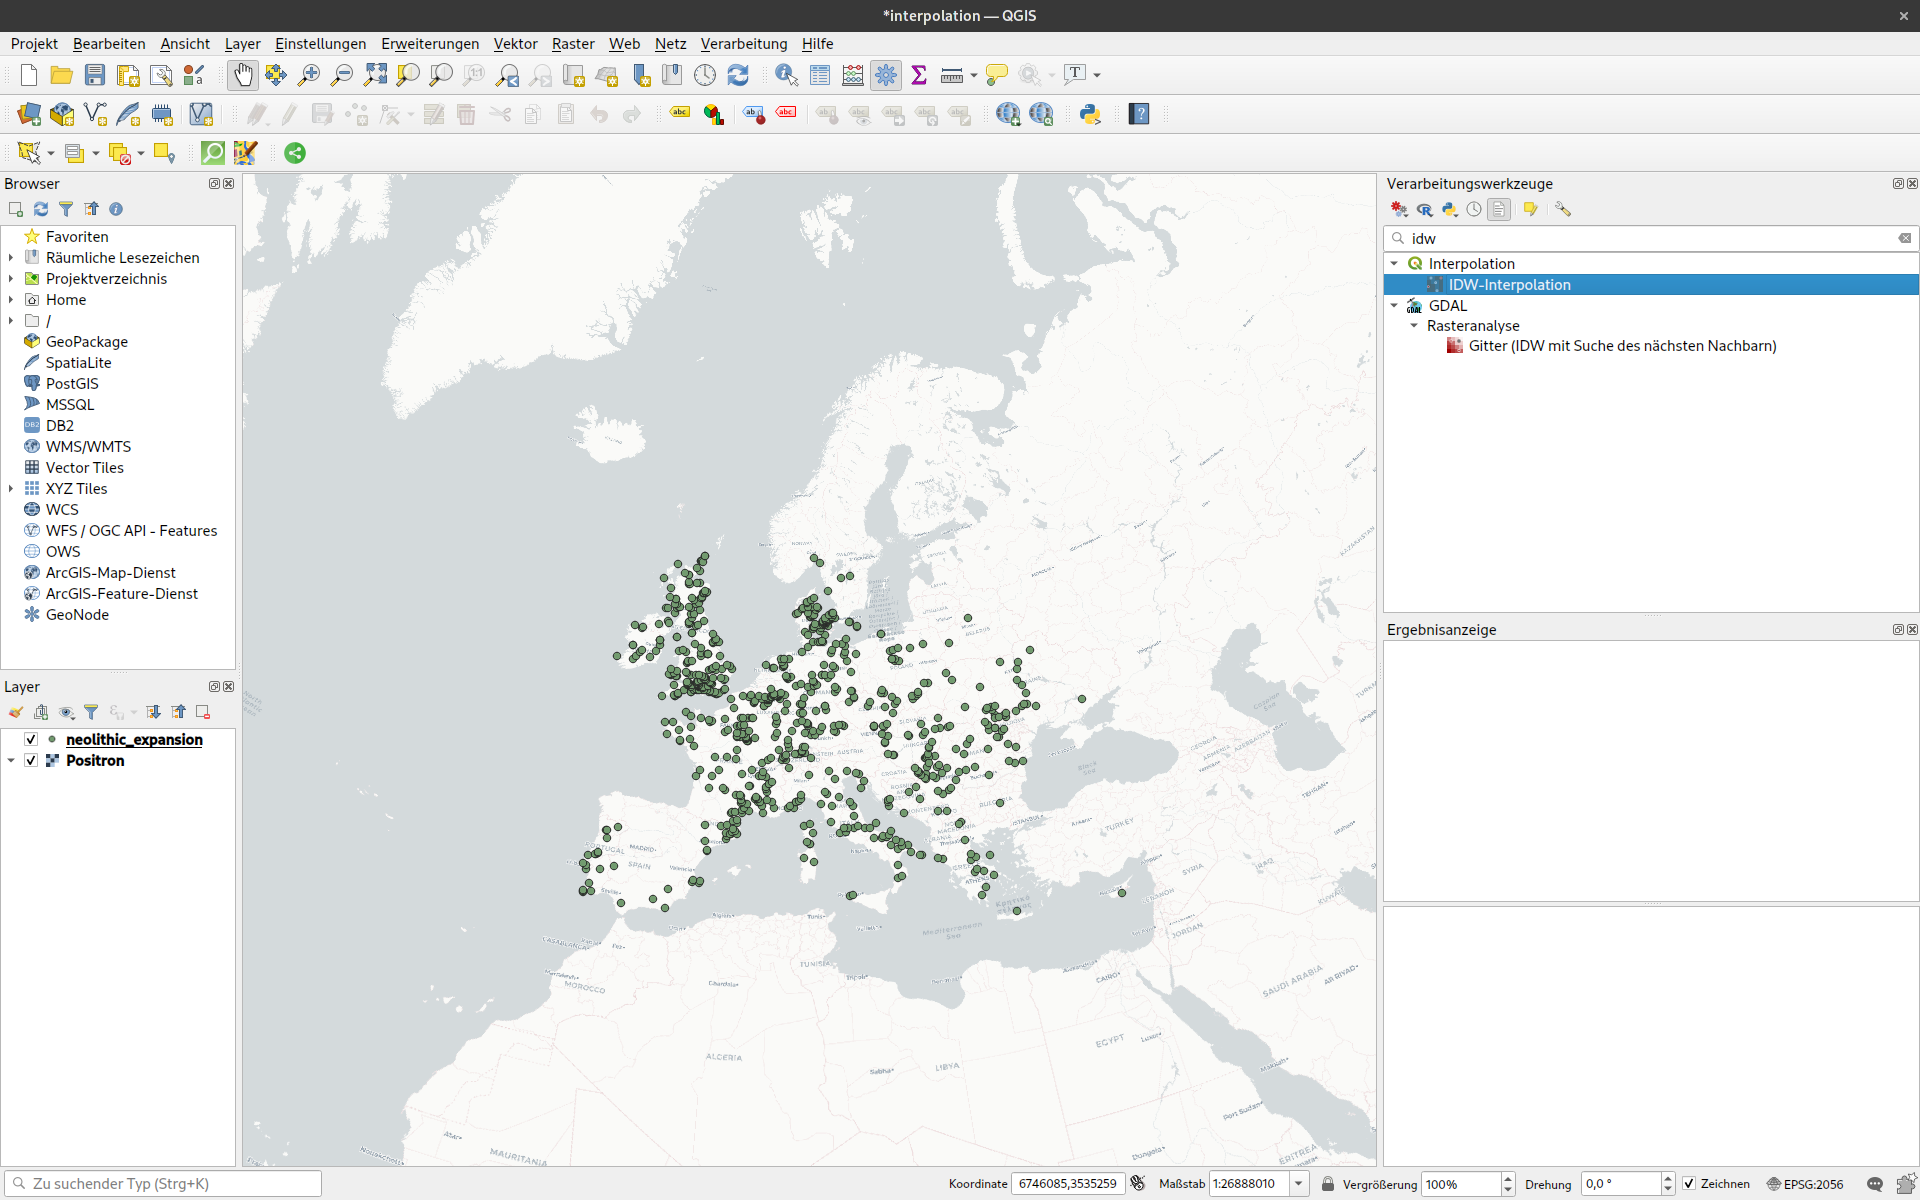The height and width of the screenshot is (1200, 1920).
Task: Click the Refresh icon in Browser panel
Action: point(41,209)
